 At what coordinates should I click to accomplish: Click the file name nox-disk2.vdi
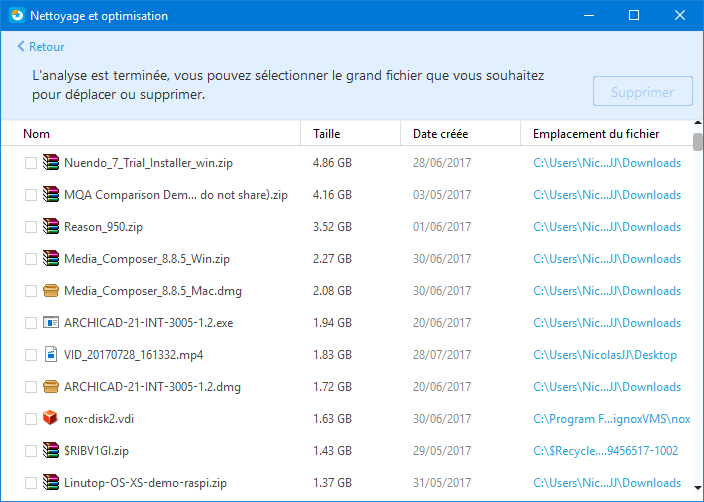point(99,418)
